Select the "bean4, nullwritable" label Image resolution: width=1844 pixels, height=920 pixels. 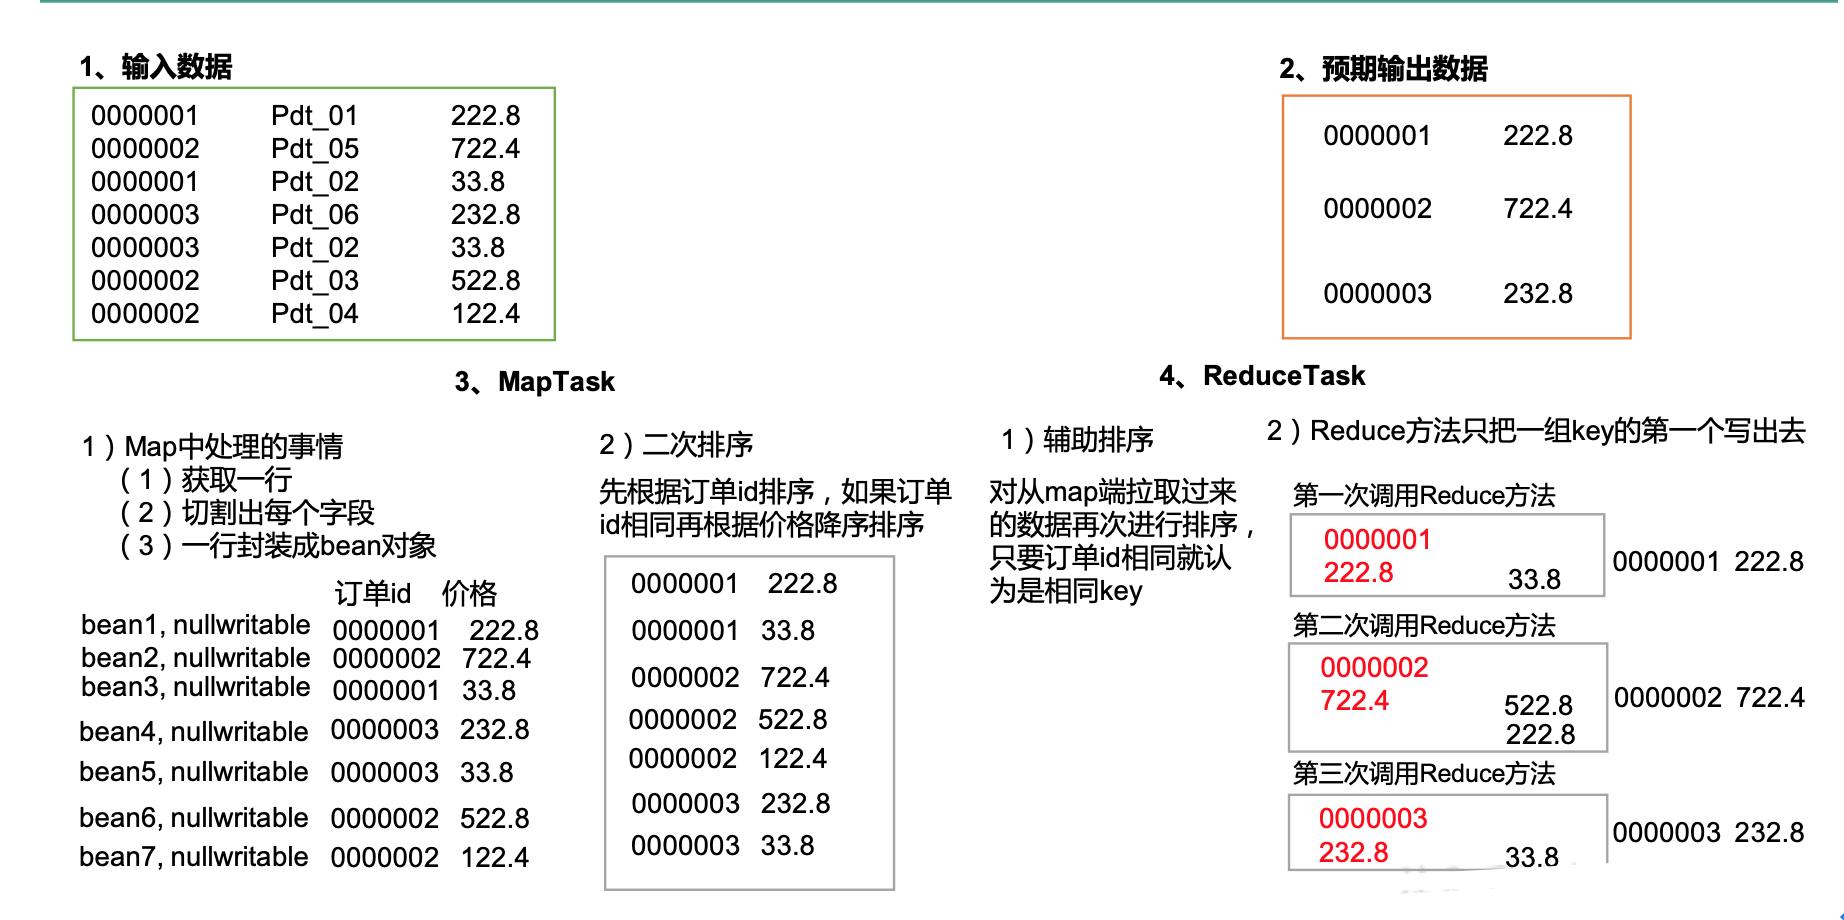coord(194,732)
